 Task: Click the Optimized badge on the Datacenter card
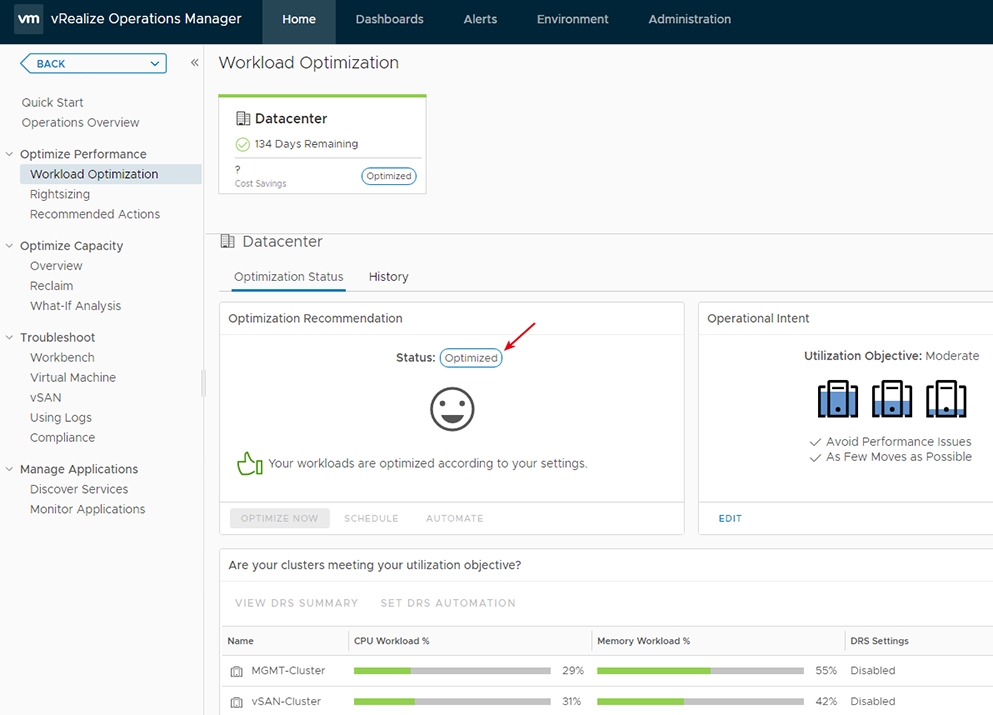pyautogui.click(x=389, y=176)
